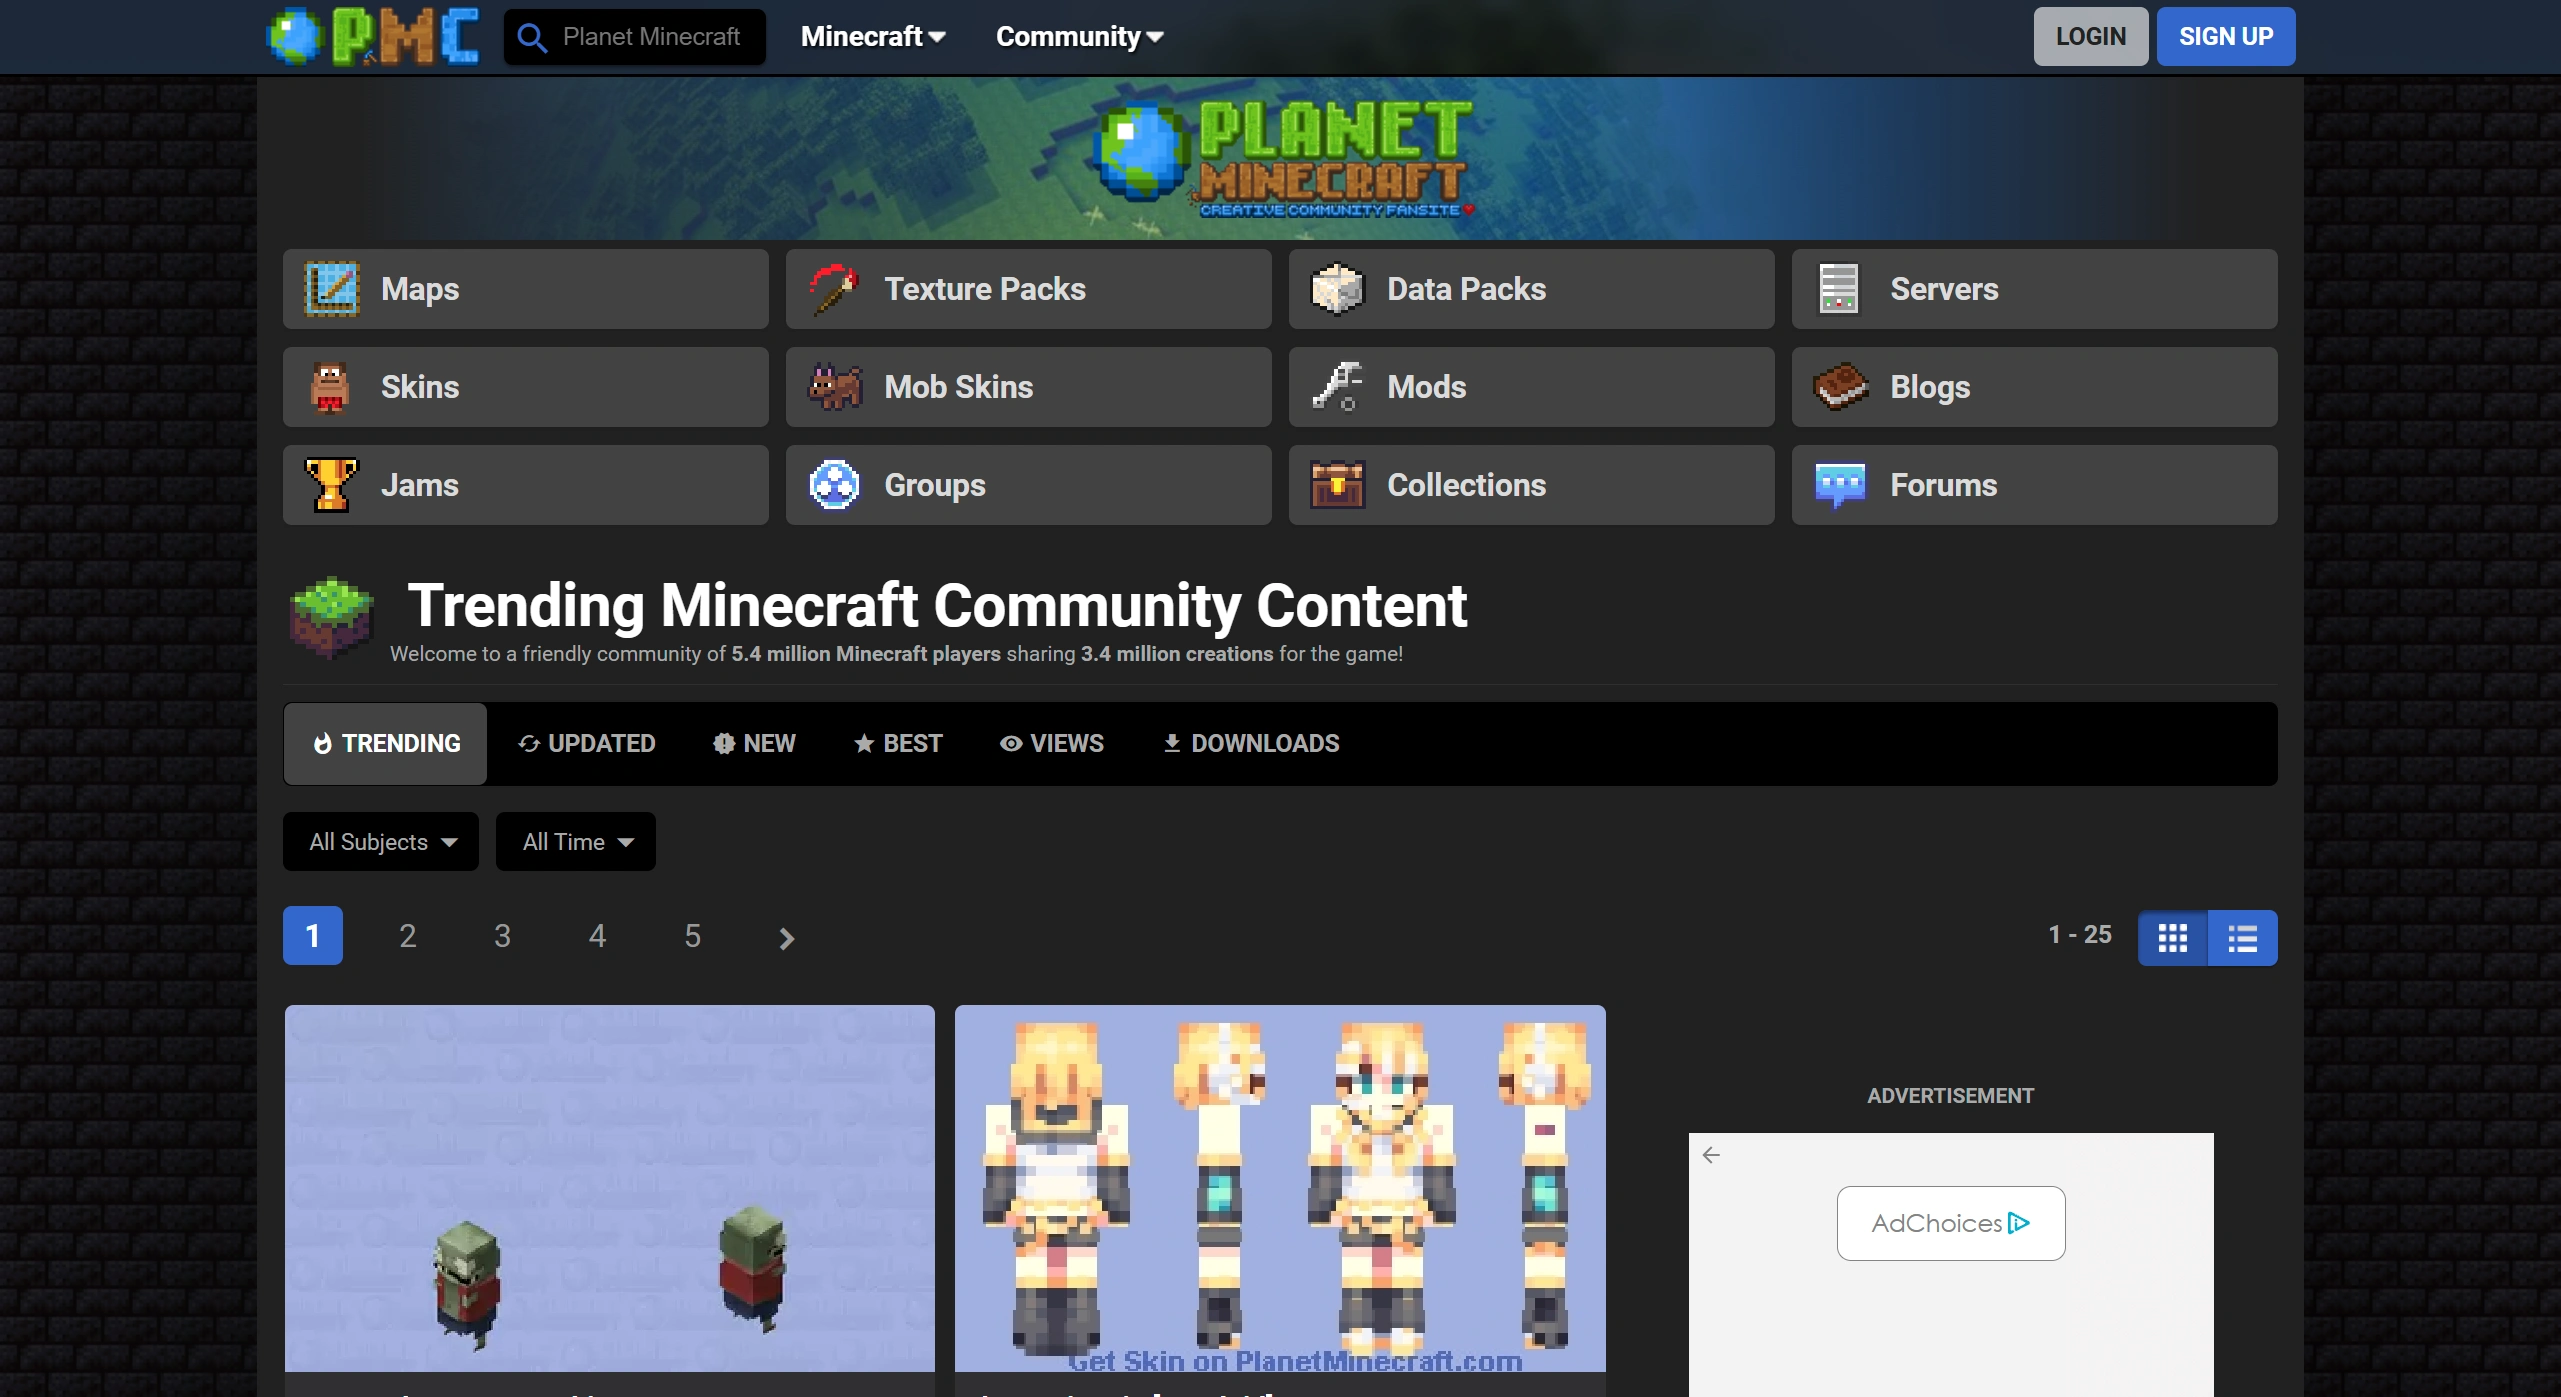Screen dimensions: 2561x1397
Task: Open the Skins category
Action: [526, 387]
